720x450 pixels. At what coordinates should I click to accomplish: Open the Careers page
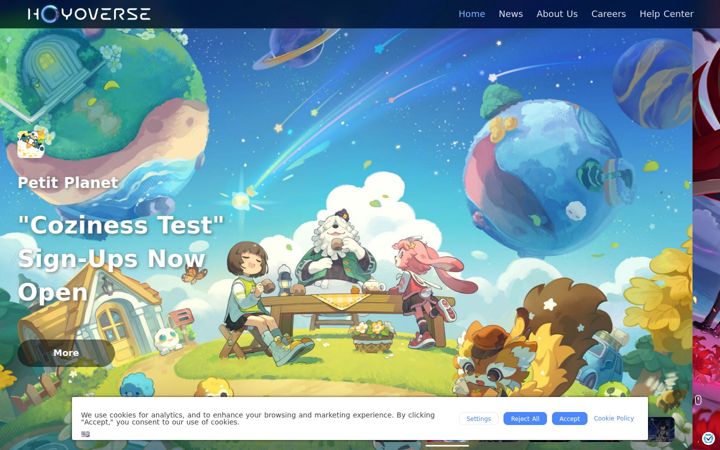pyautogui.click(x=608, y=14)
